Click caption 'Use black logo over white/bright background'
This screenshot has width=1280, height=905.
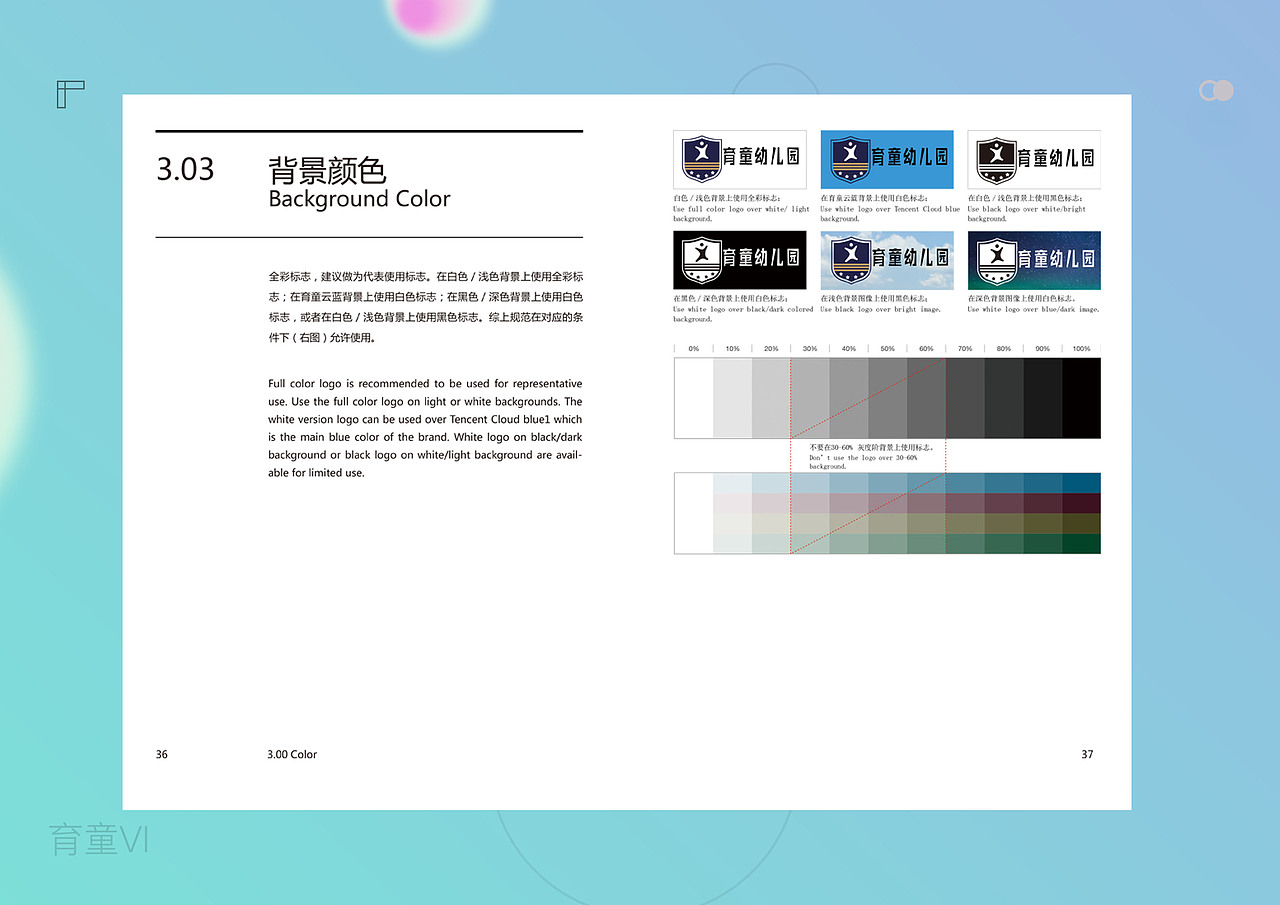tap(1026, 213)
